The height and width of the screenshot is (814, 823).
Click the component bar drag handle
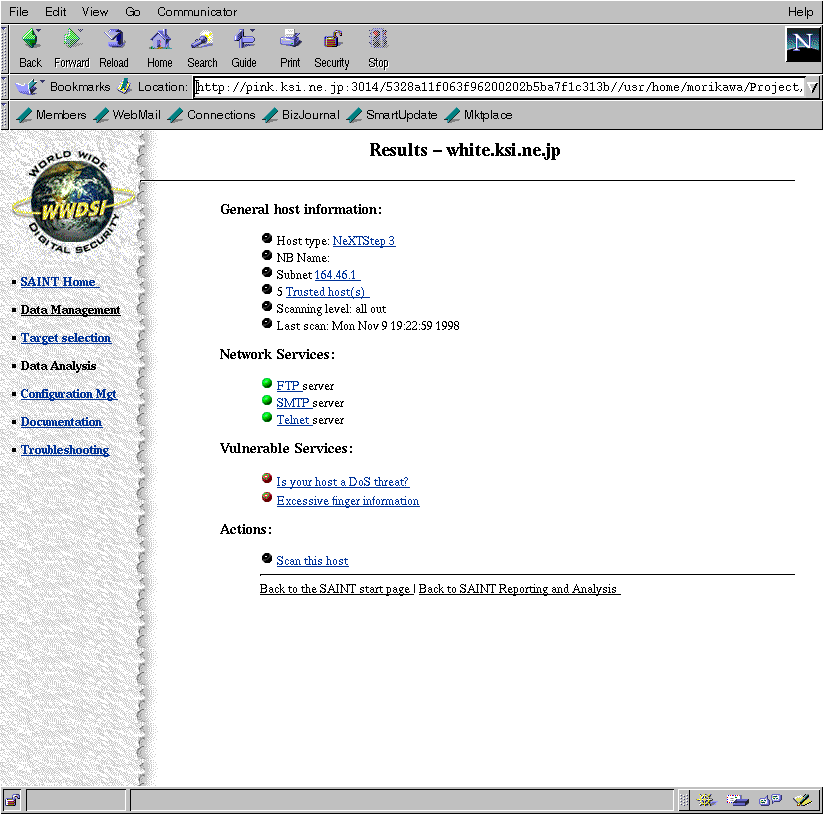(x=683, y=800)
